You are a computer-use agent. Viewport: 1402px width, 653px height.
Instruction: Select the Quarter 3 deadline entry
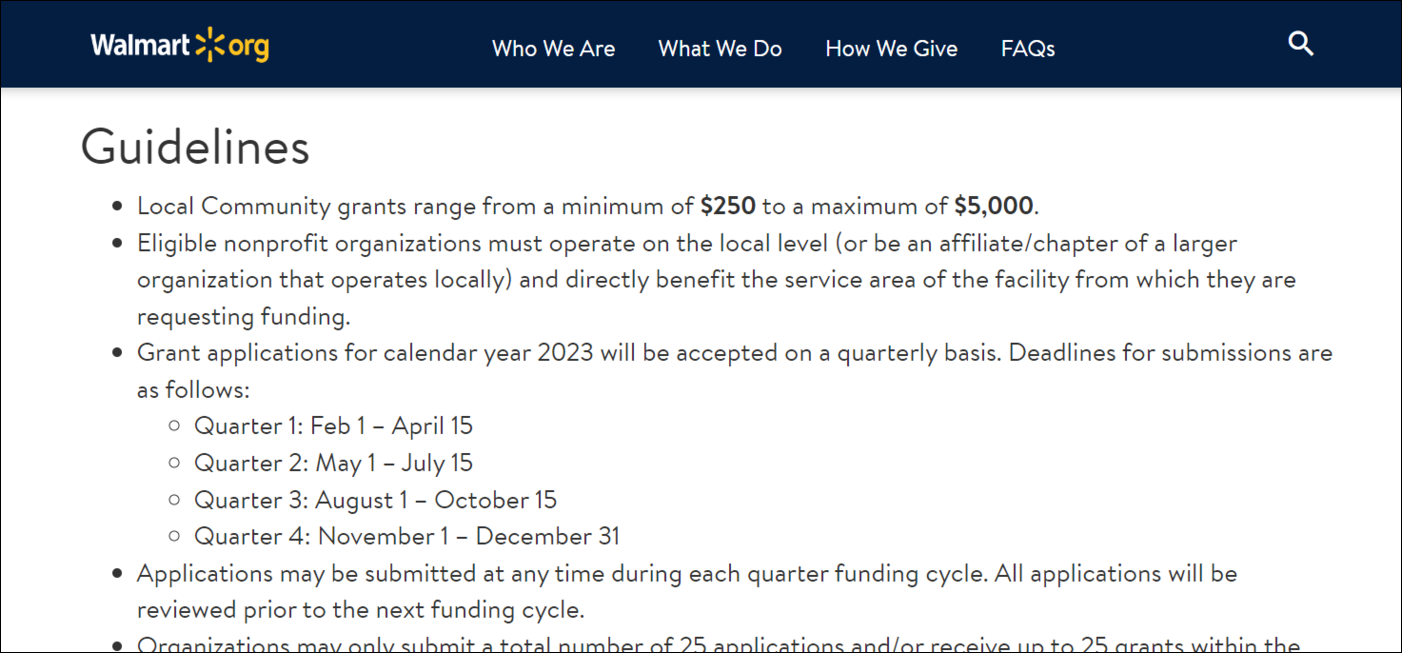(374, 499)
